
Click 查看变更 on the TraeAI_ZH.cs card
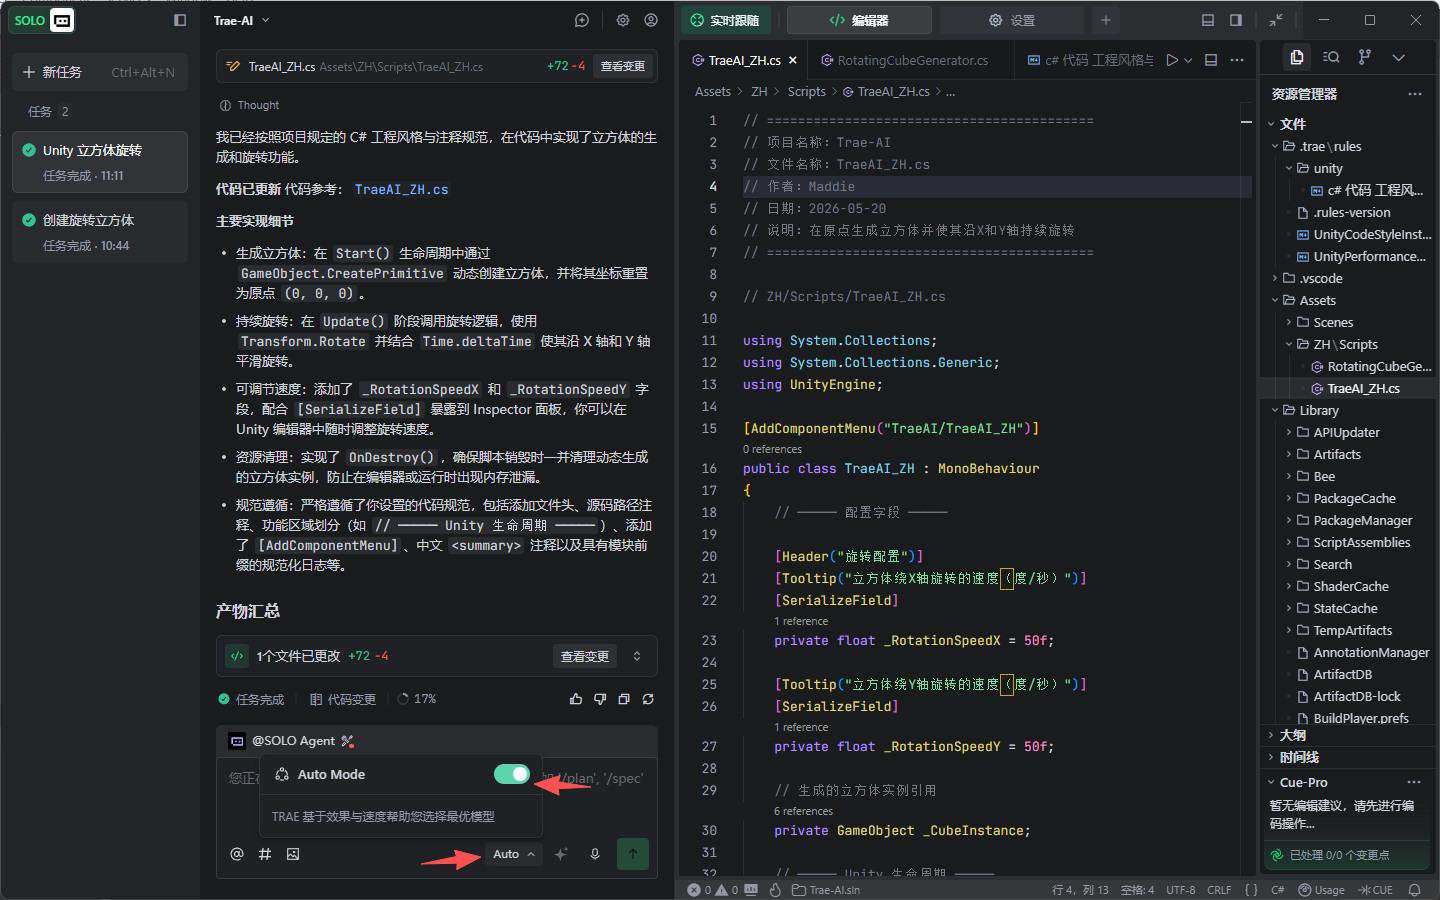coord(622,66)
